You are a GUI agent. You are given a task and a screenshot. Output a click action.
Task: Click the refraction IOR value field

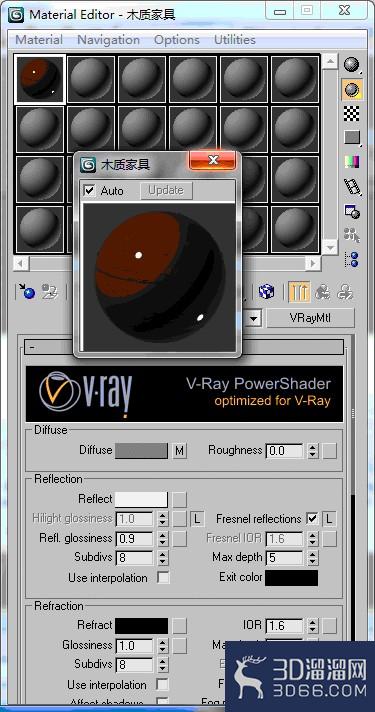pos(284,626)
